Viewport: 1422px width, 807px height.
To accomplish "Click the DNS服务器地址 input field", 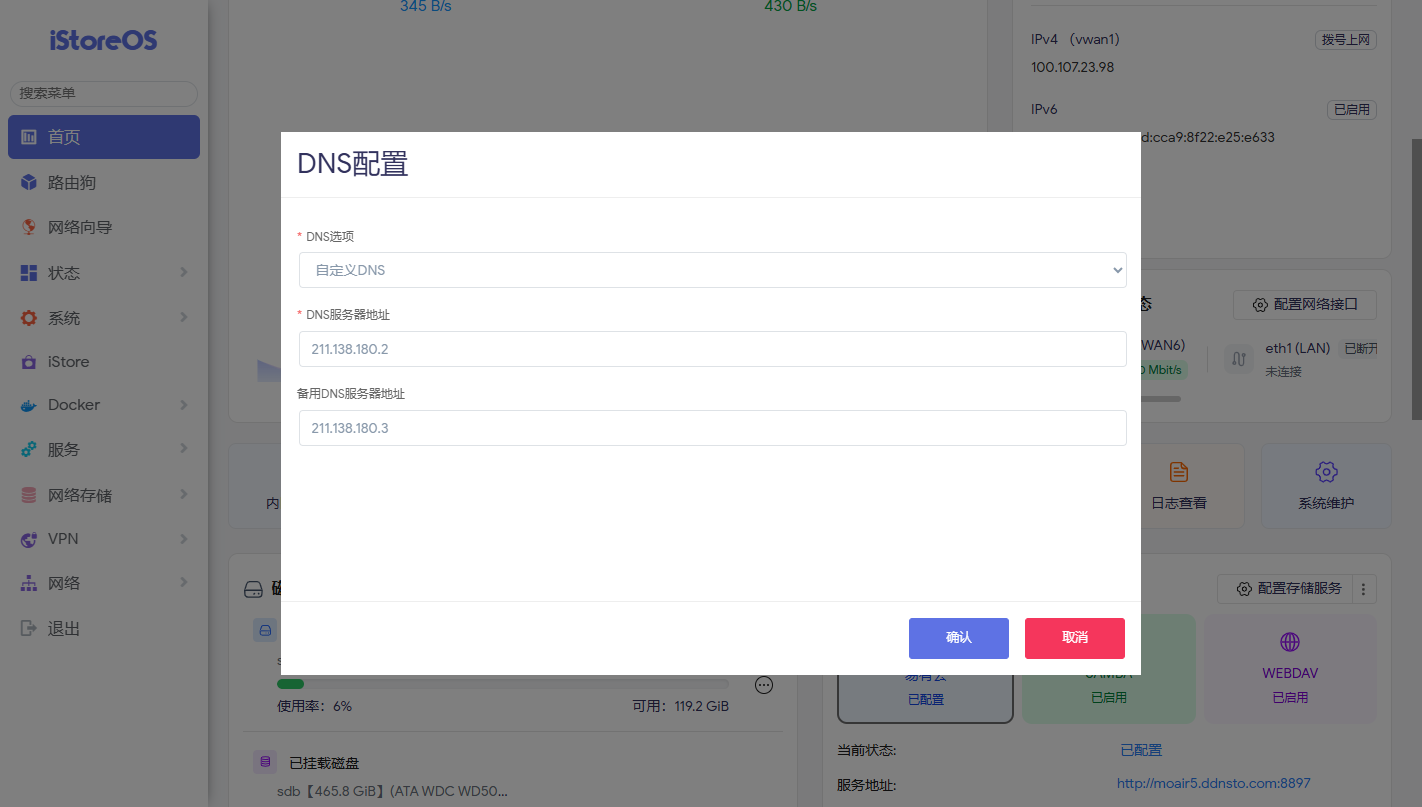I will click(x=712, y=349).
